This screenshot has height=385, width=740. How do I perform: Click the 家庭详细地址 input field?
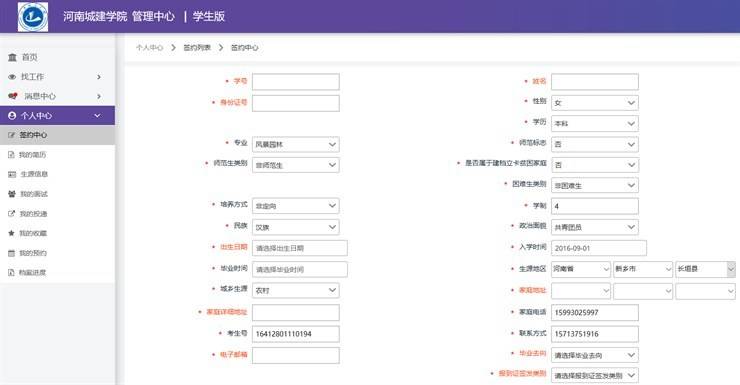tap(295, 312)
